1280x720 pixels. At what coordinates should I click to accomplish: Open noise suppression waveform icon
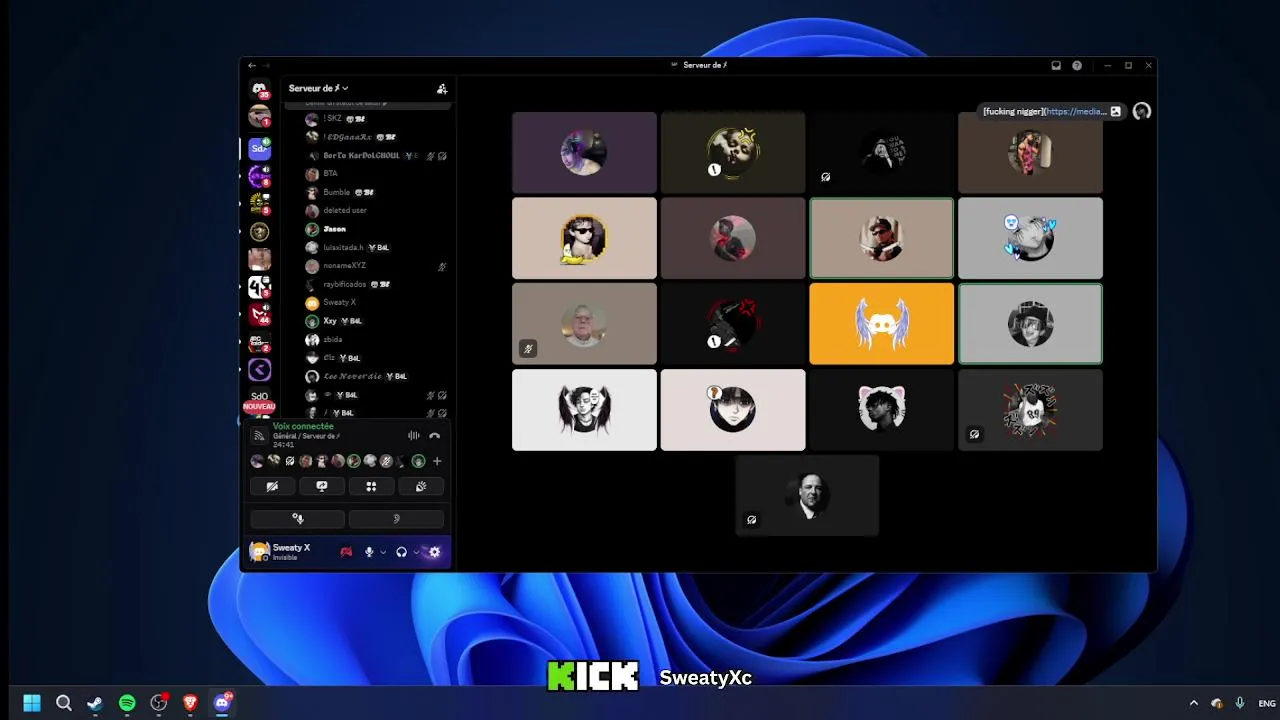coord(414,436)
